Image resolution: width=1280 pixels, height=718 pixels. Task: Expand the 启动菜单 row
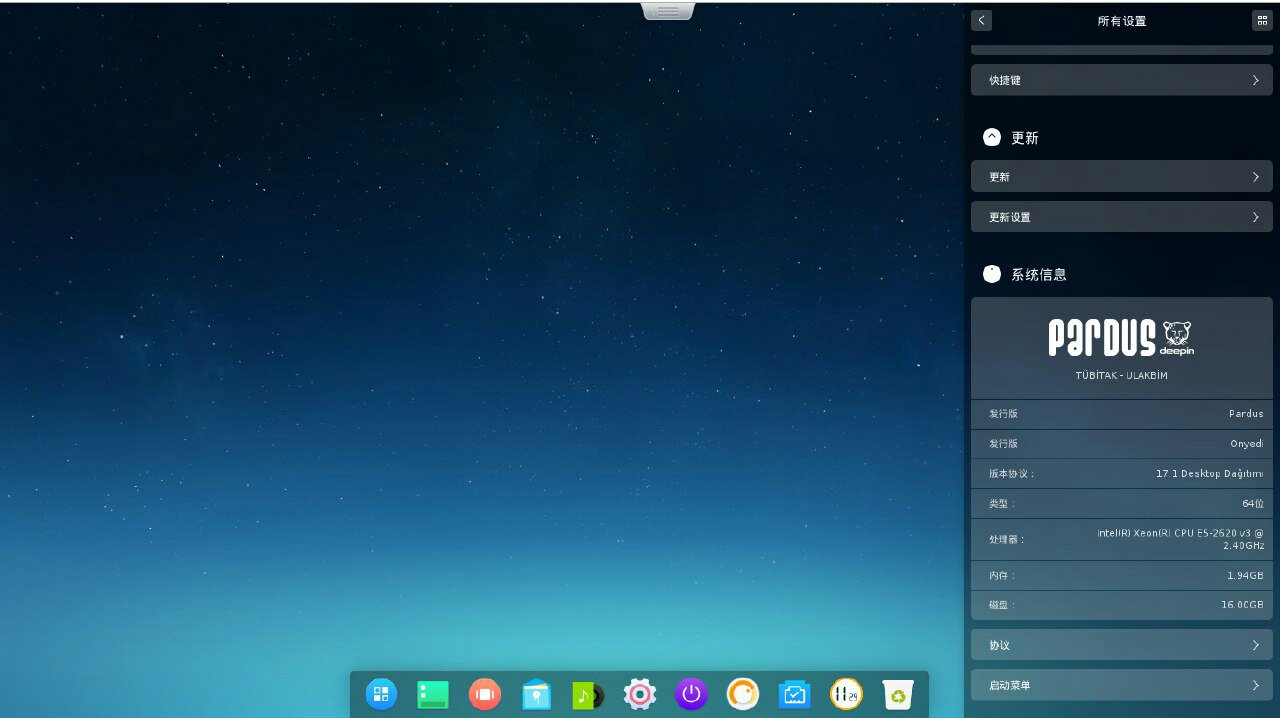click(x=1122, y=685)
